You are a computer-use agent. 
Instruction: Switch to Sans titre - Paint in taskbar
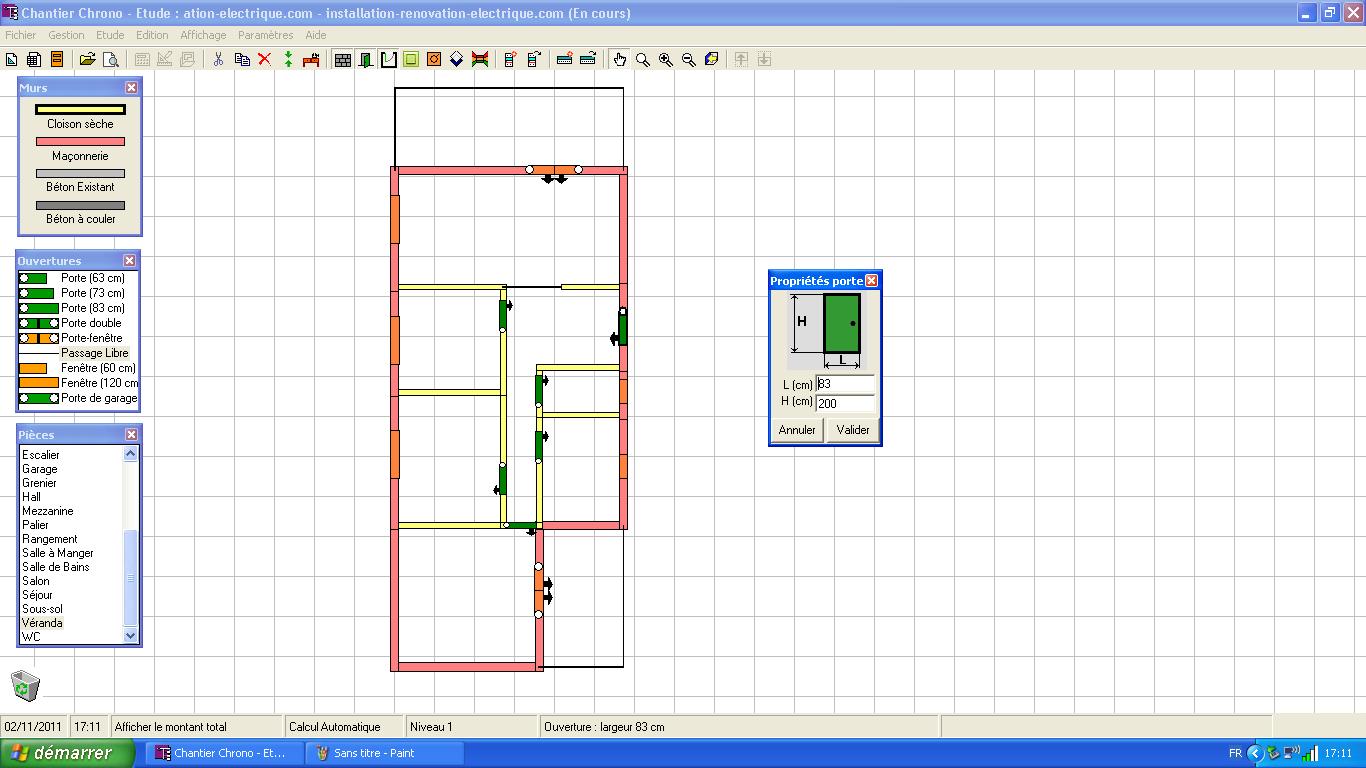coord(386,753)
